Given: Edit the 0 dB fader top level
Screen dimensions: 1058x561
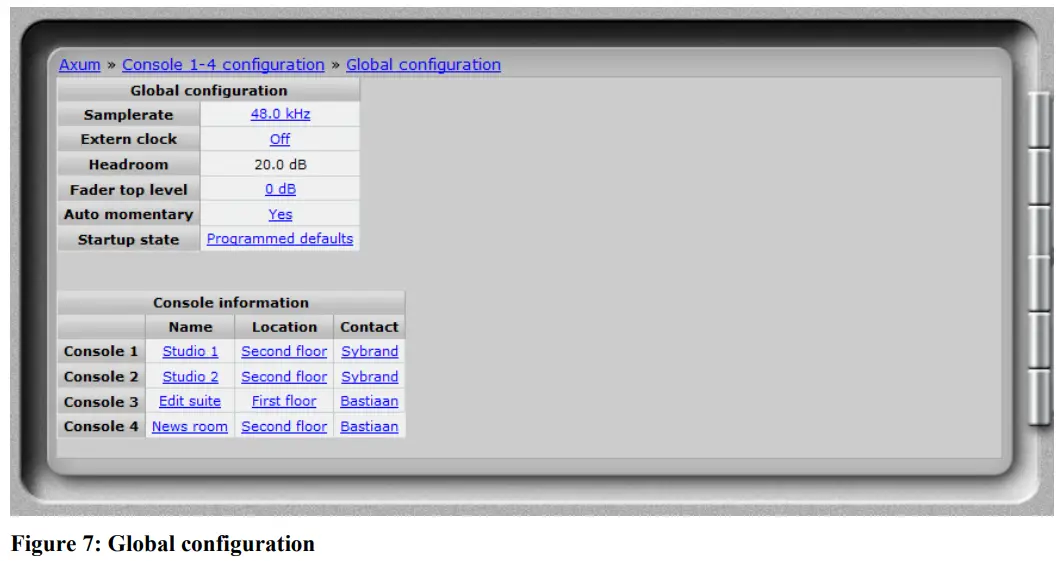Looking at the screenshot, I should (280, 189).
